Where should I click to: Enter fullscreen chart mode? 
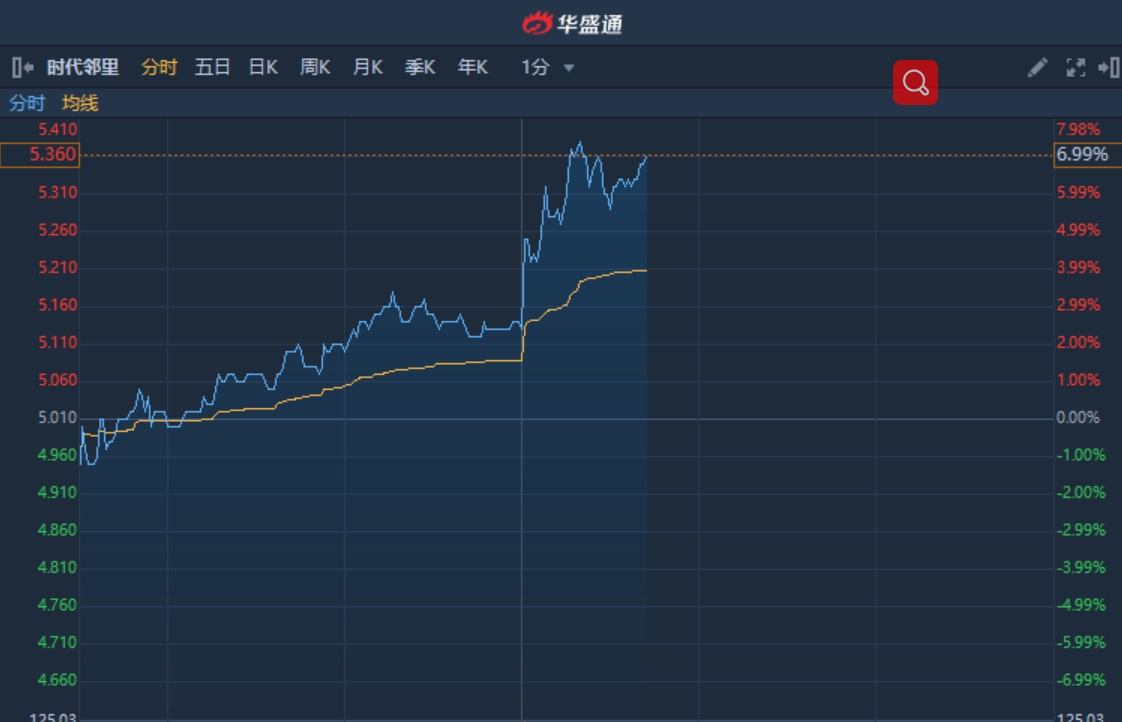(x=1075, y=67)
